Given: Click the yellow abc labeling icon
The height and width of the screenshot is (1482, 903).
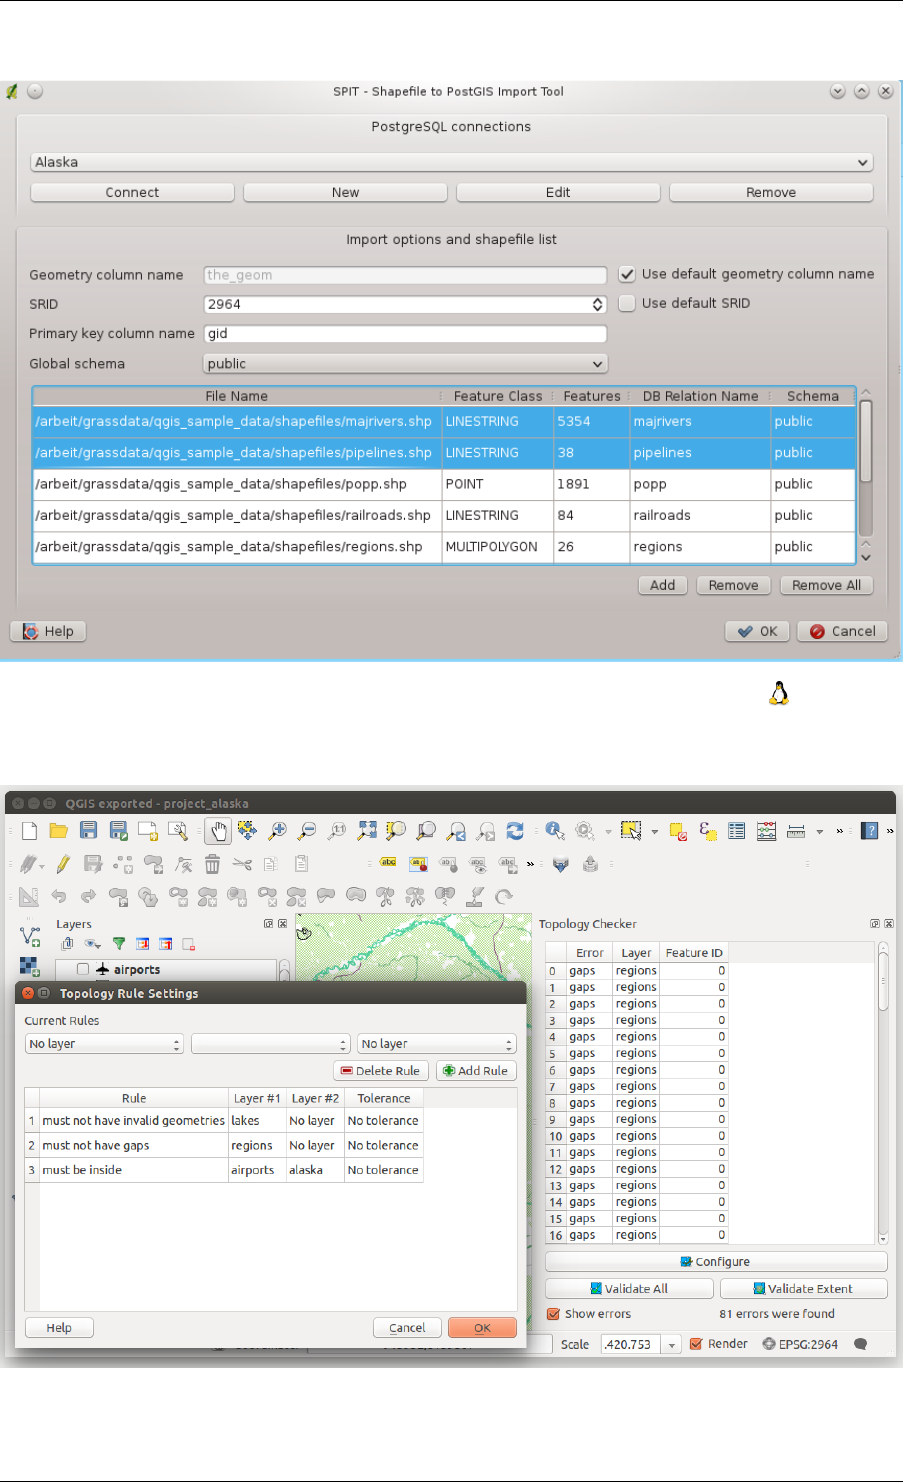Looking at the screenshot, I should tap(389, 864).
